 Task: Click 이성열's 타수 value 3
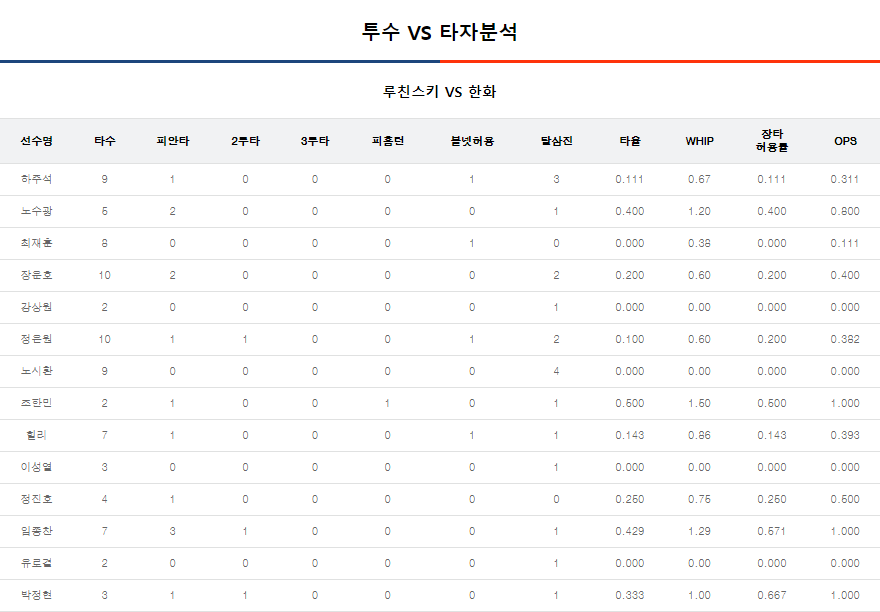(104, 467)
